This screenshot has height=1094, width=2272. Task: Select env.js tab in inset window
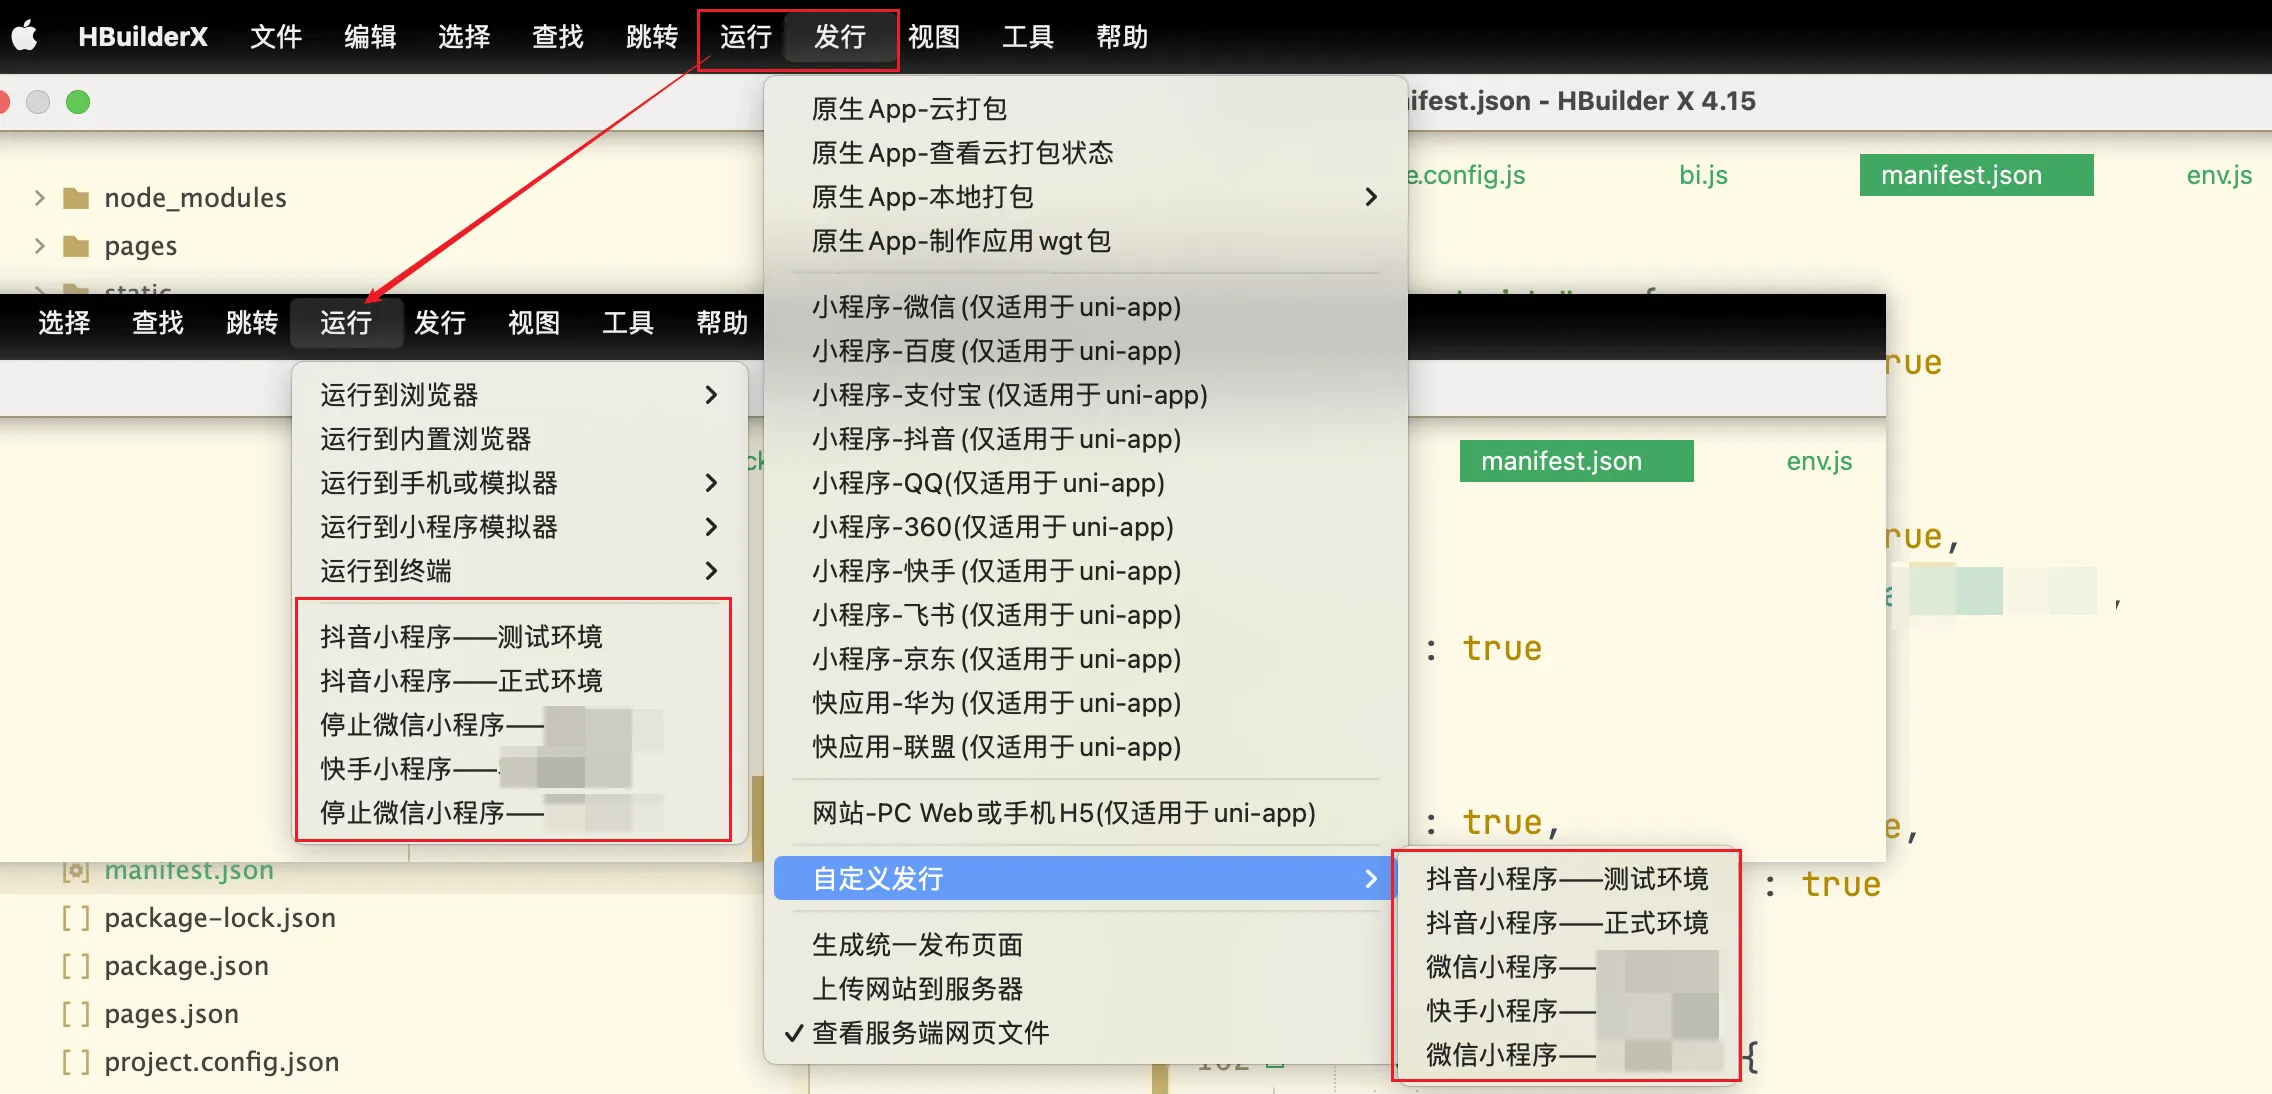(x=1819, y=461)
